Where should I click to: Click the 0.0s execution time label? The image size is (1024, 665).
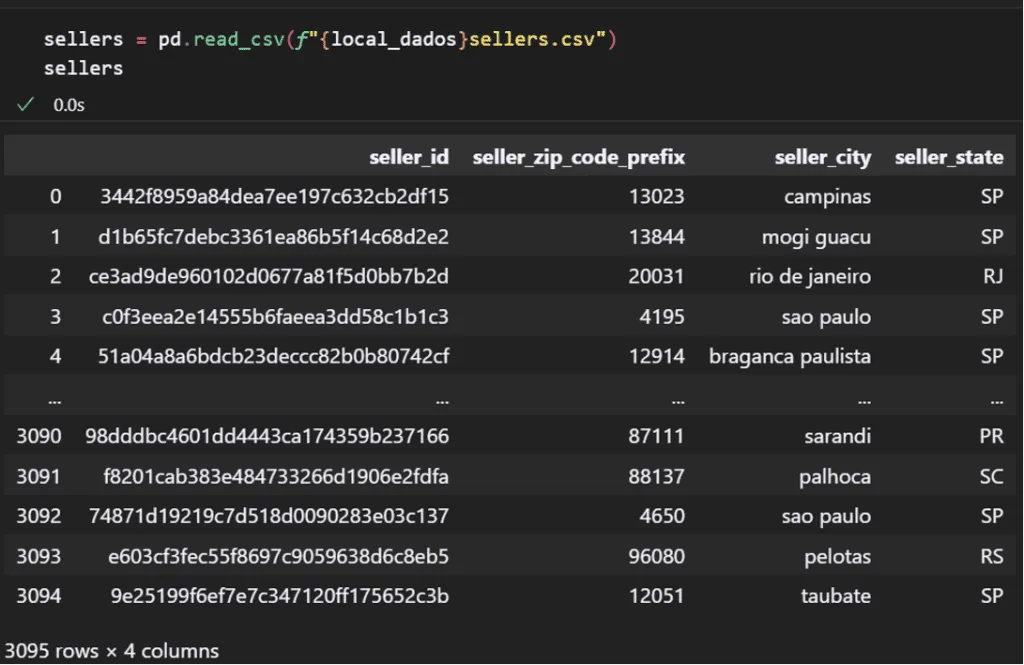(x=69, y=105)
